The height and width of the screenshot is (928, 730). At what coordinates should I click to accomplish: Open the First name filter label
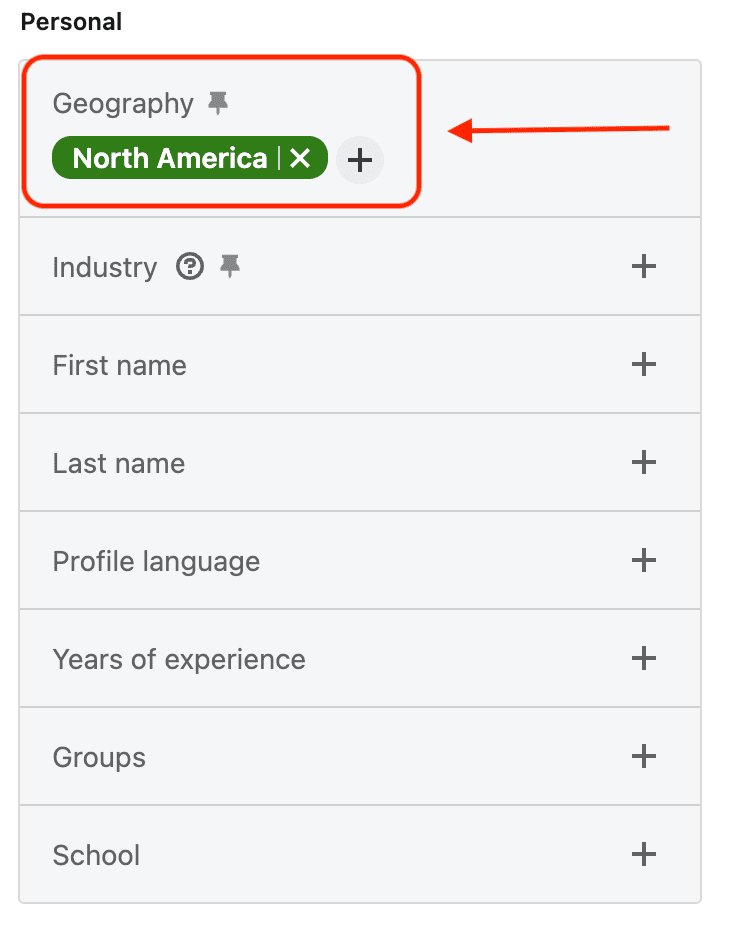coord(119,366)
